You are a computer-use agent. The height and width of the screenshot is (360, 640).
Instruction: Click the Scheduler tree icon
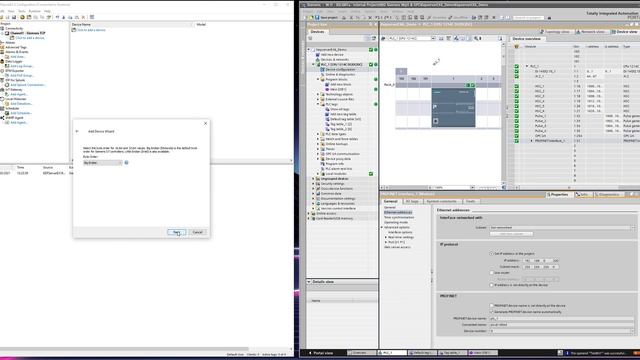point(2,108)
